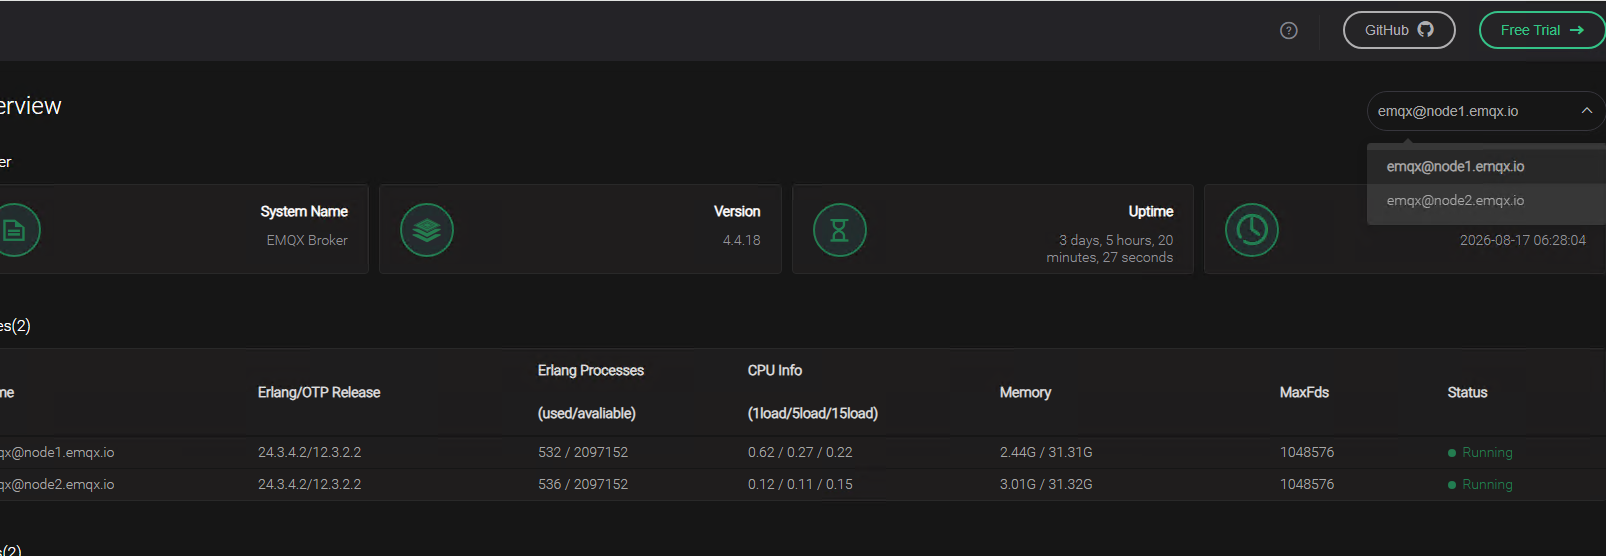
Task: Click the uptime value 3 days, 5 hours
Action: tap(1110, 248)
